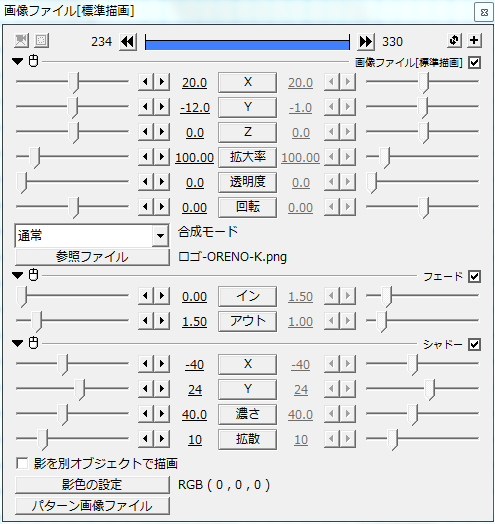Open 影色の設定 color settings
Image resolution: width=495 pixels, height=524 pixels.
pos(92,485)
